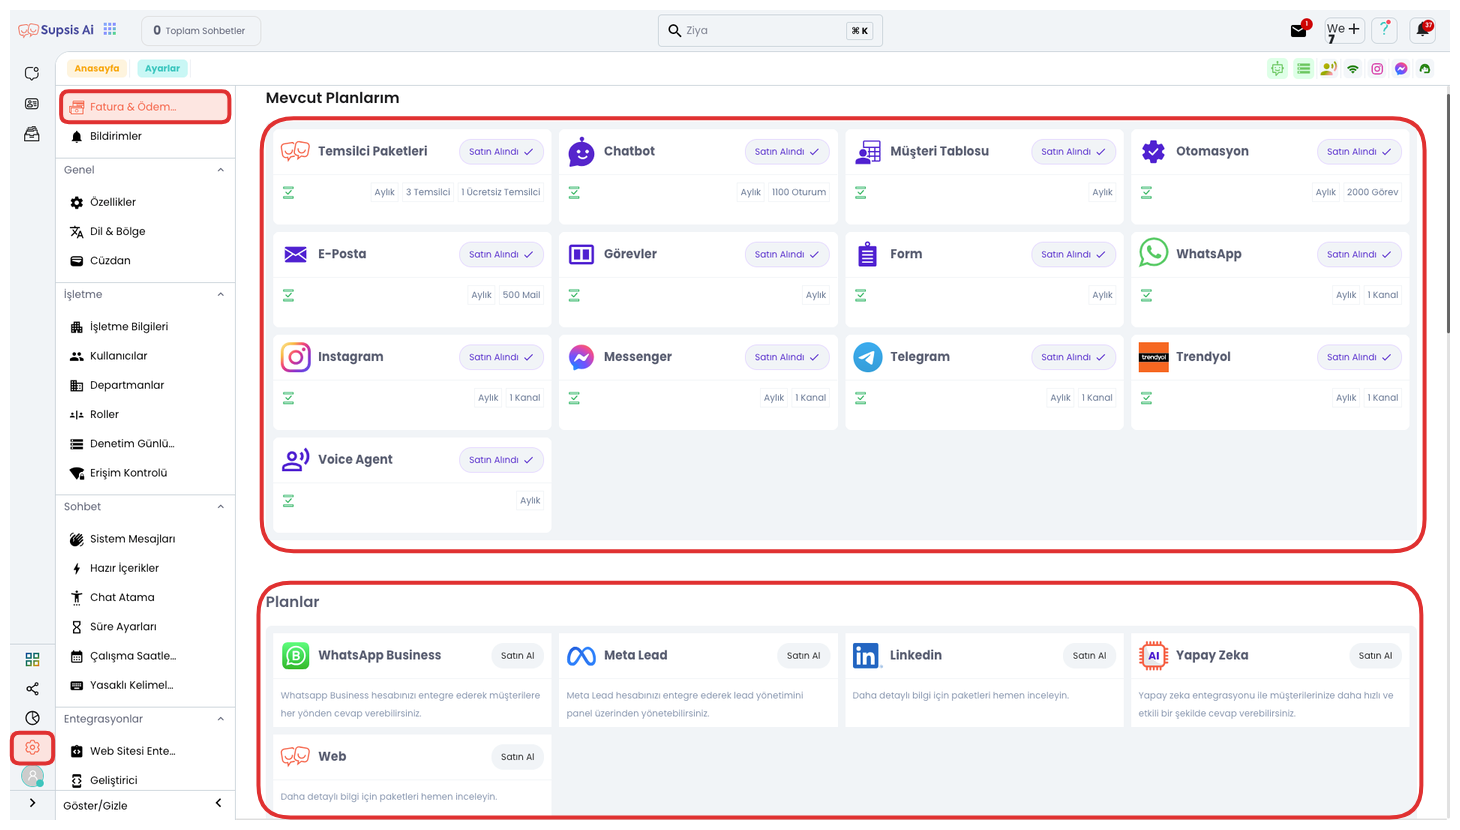Click Satın Al for WhatsApp Business
The height and width of the screenshot is (830, 1460).
[517, 656]
